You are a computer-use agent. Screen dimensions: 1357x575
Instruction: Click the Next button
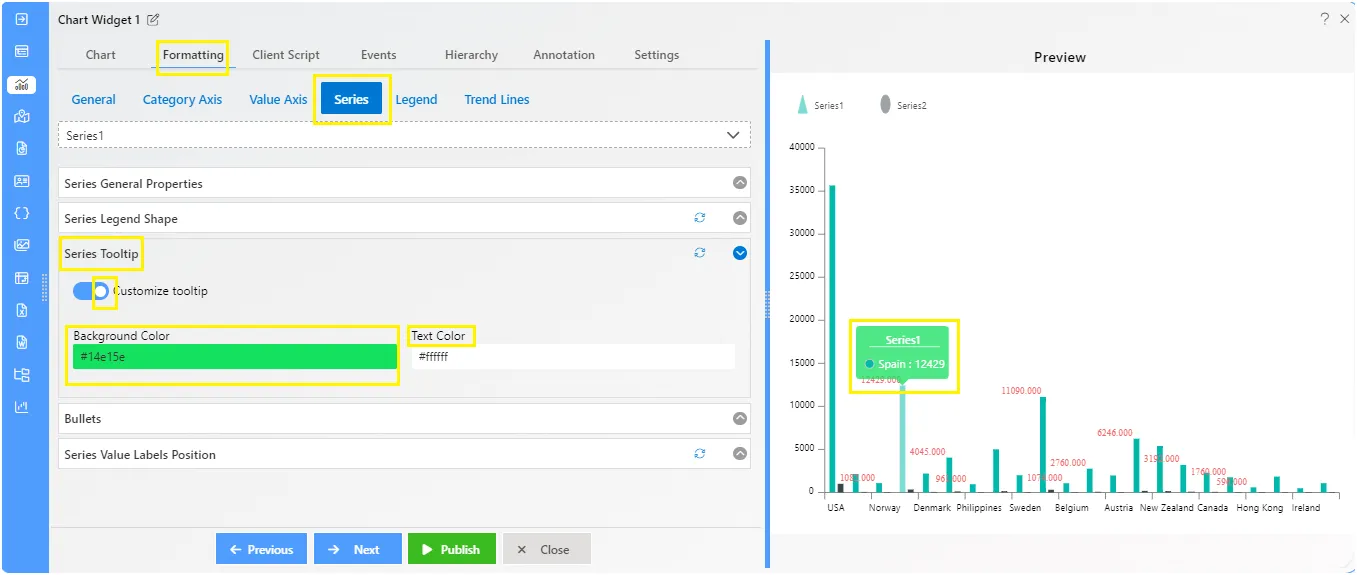[x=357, y=549]
